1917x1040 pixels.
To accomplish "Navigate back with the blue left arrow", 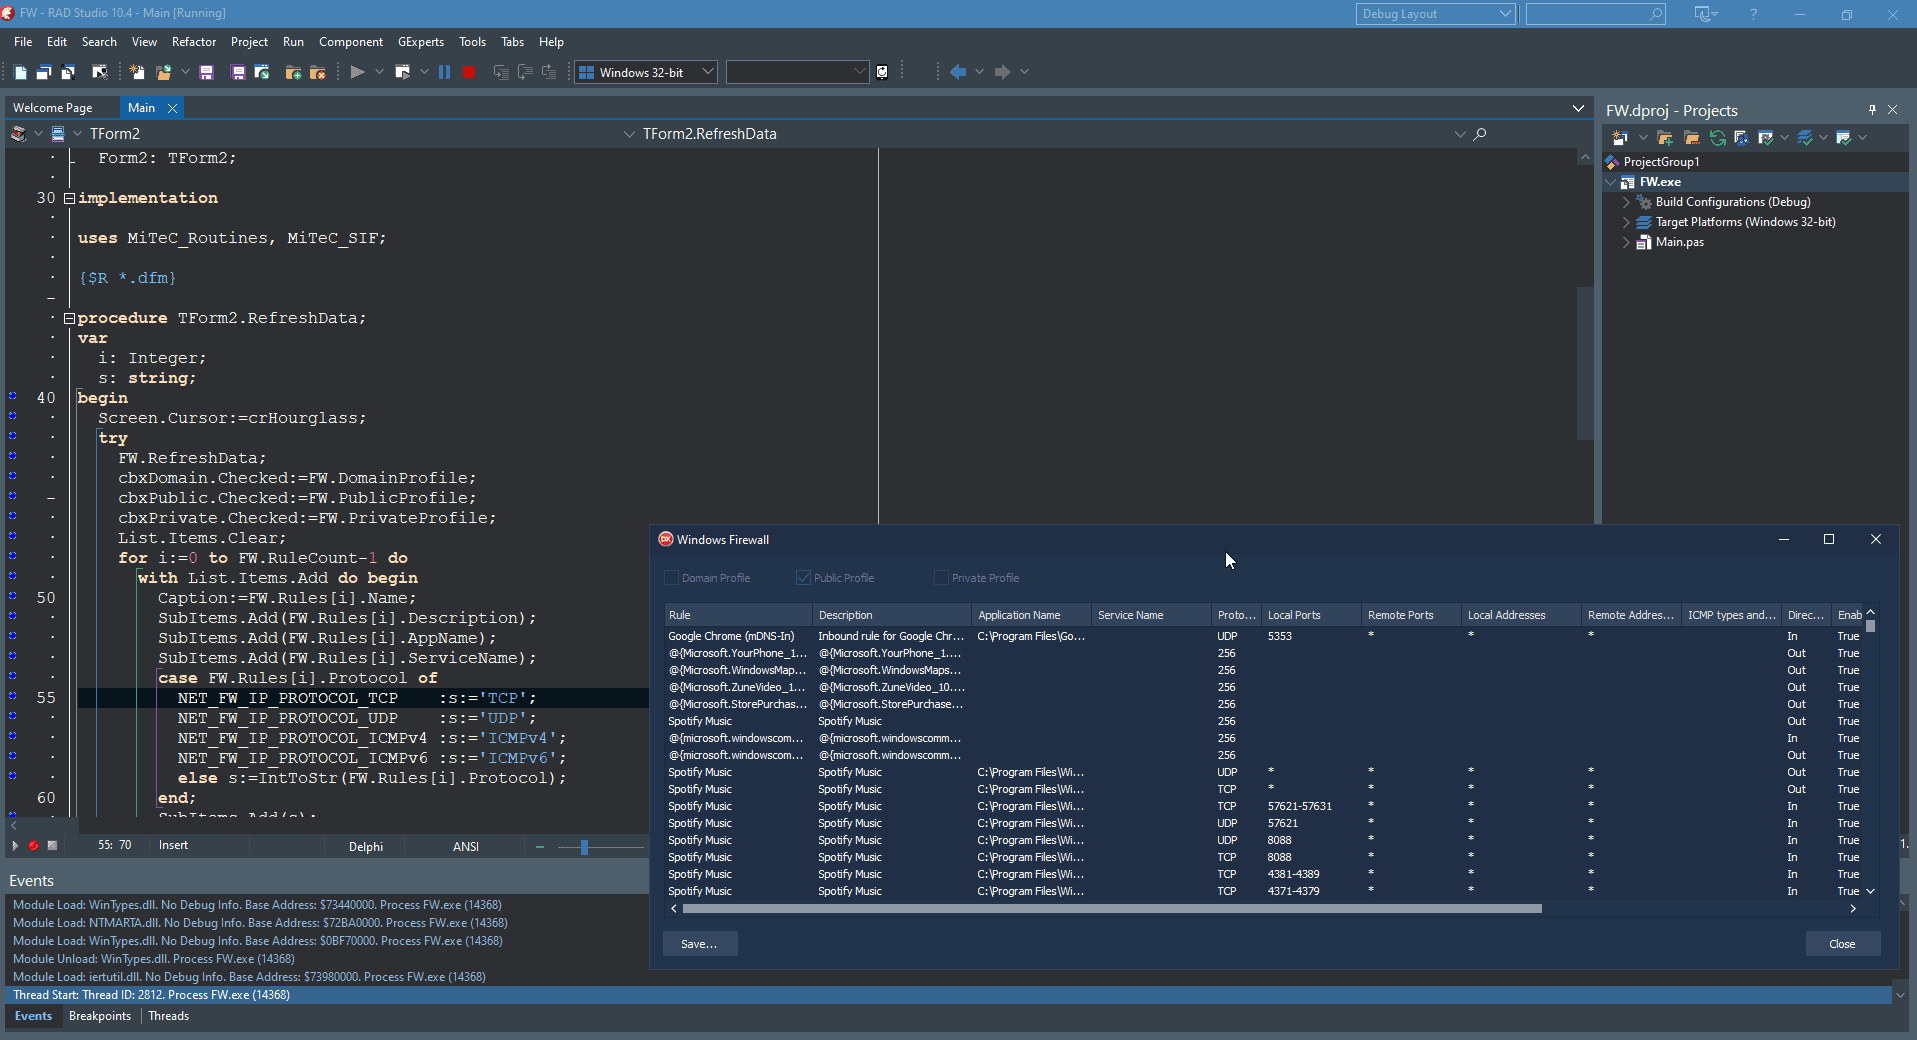I will (958, 72).
